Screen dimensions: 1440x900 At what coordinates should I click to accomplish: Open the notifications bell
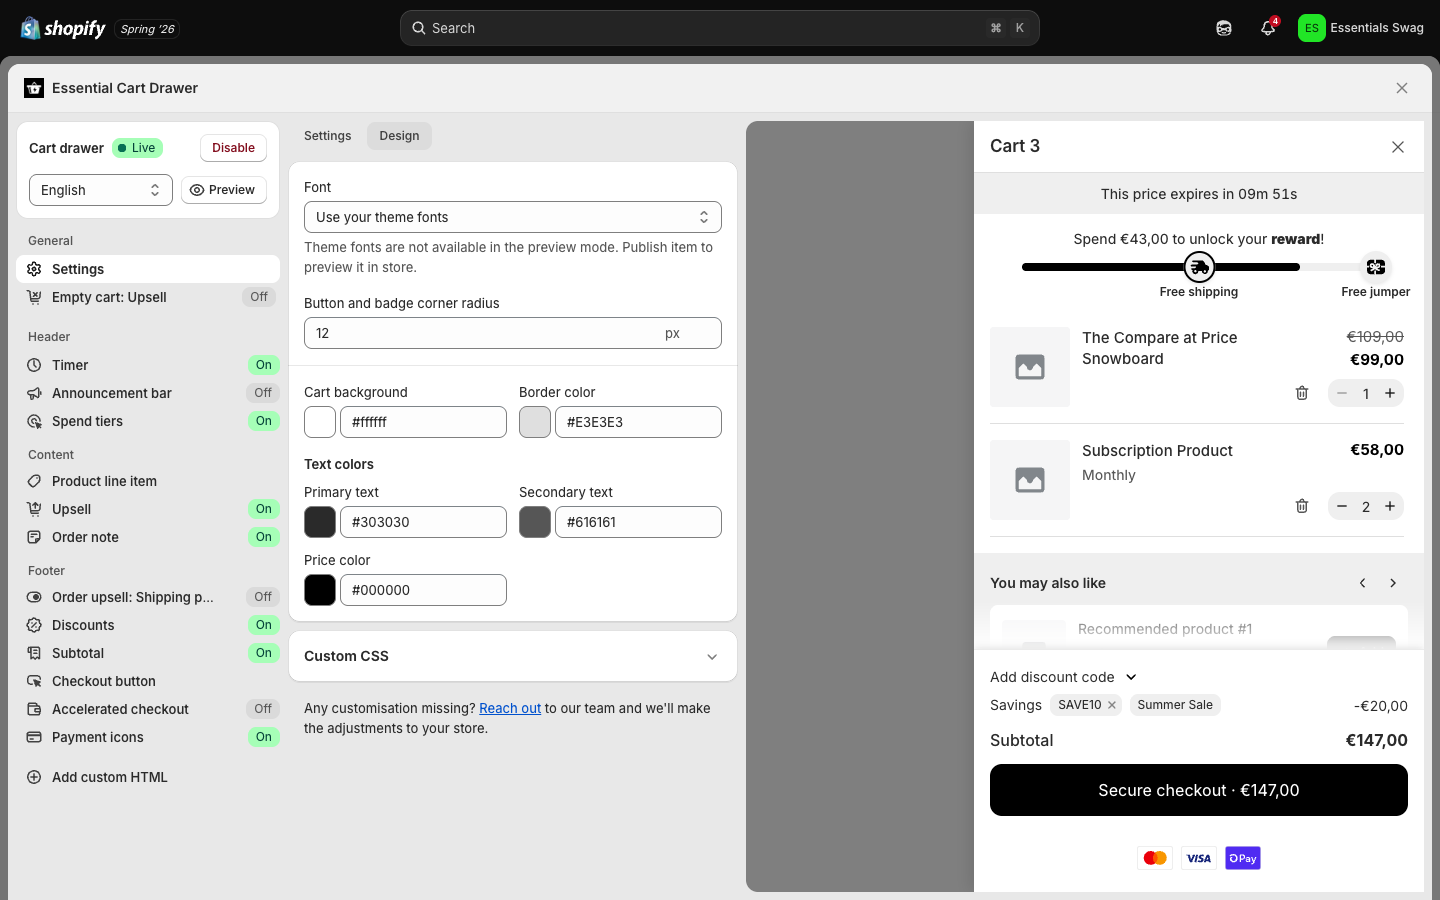click(x=1268, y=28)
